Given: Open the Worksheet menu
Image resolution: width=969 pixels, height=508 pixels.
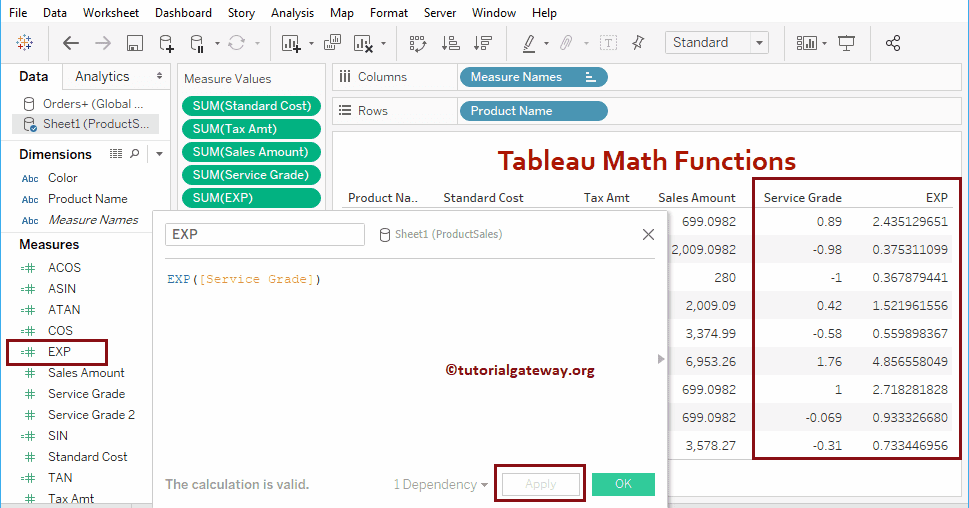Looking at the screenshot, I should (111, 12).
